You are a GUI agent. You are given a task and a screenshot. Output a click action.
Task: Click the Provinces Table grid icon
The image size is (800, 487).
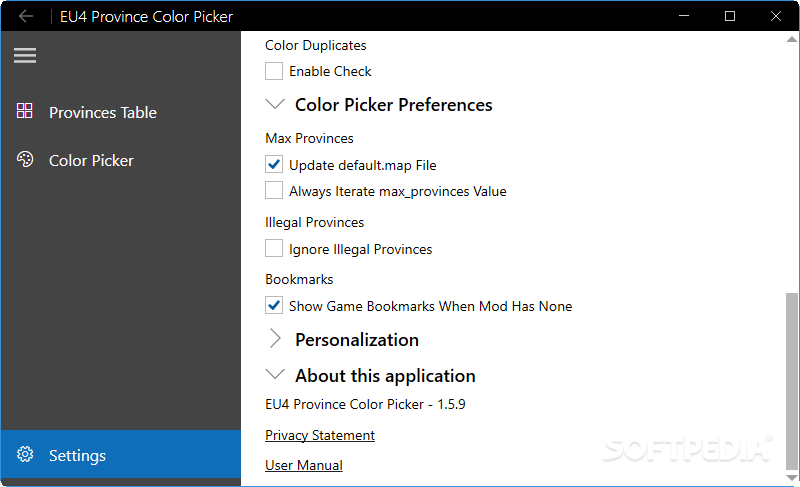[24, 111]
